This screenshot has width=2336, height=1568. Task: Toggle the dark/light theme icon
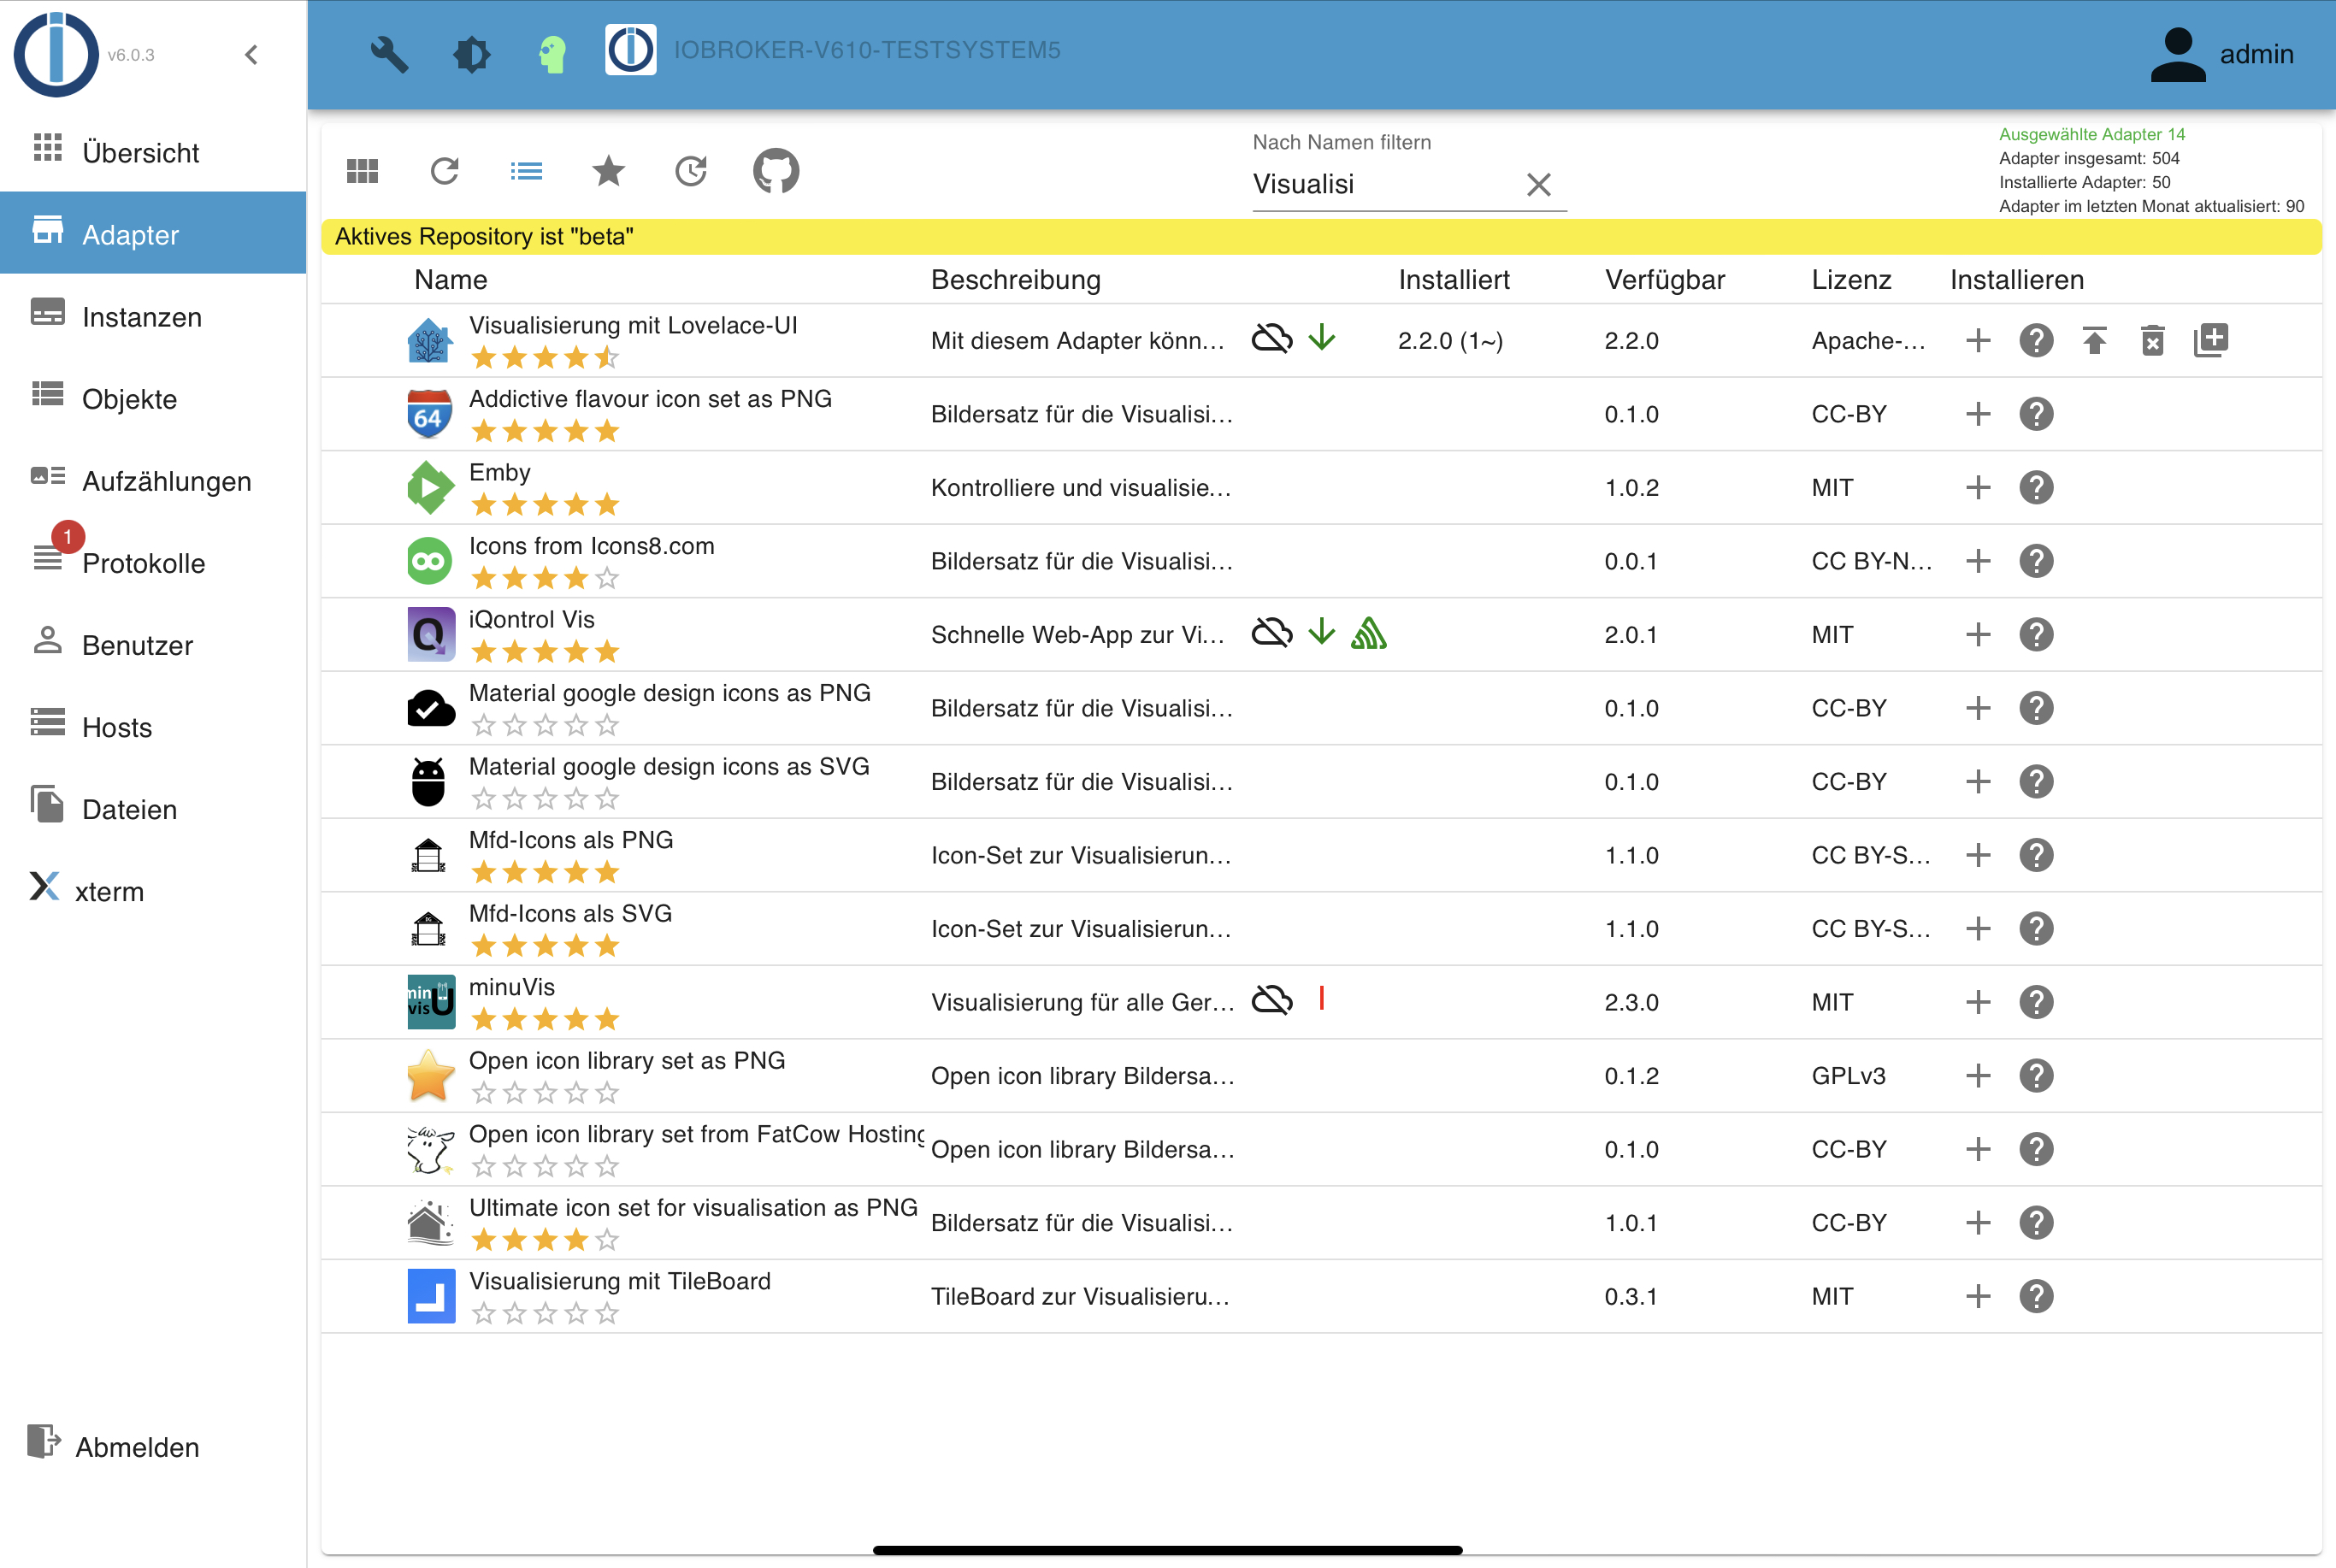471,54
